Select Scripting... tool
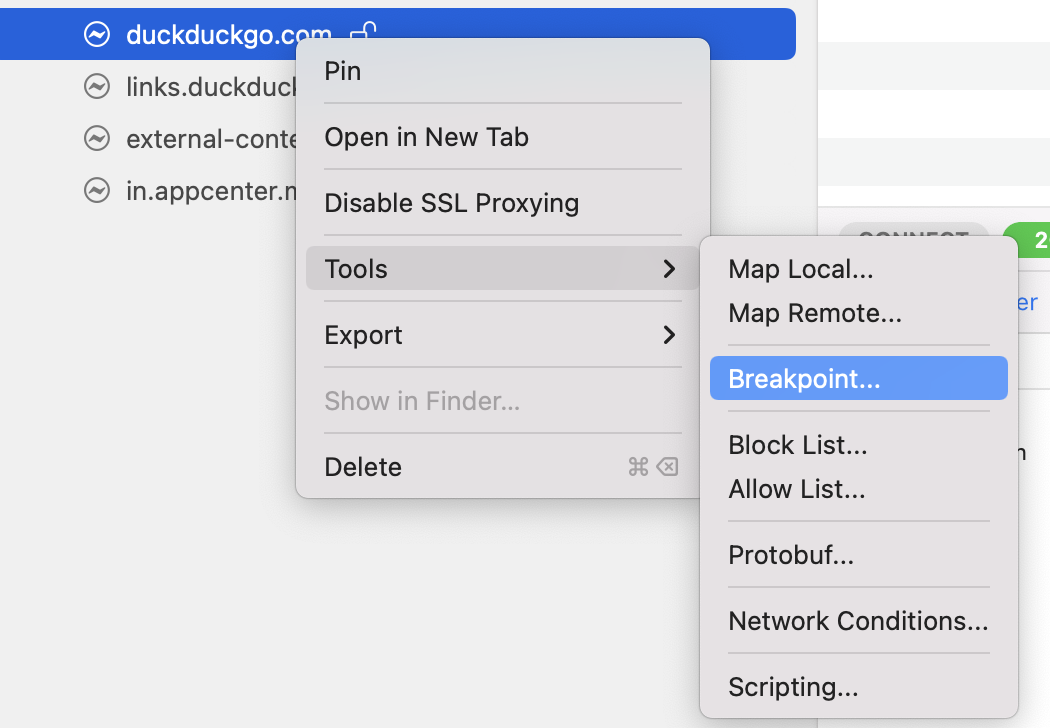The width and height of the screenshot is (1050, 728). pos(858,686)
